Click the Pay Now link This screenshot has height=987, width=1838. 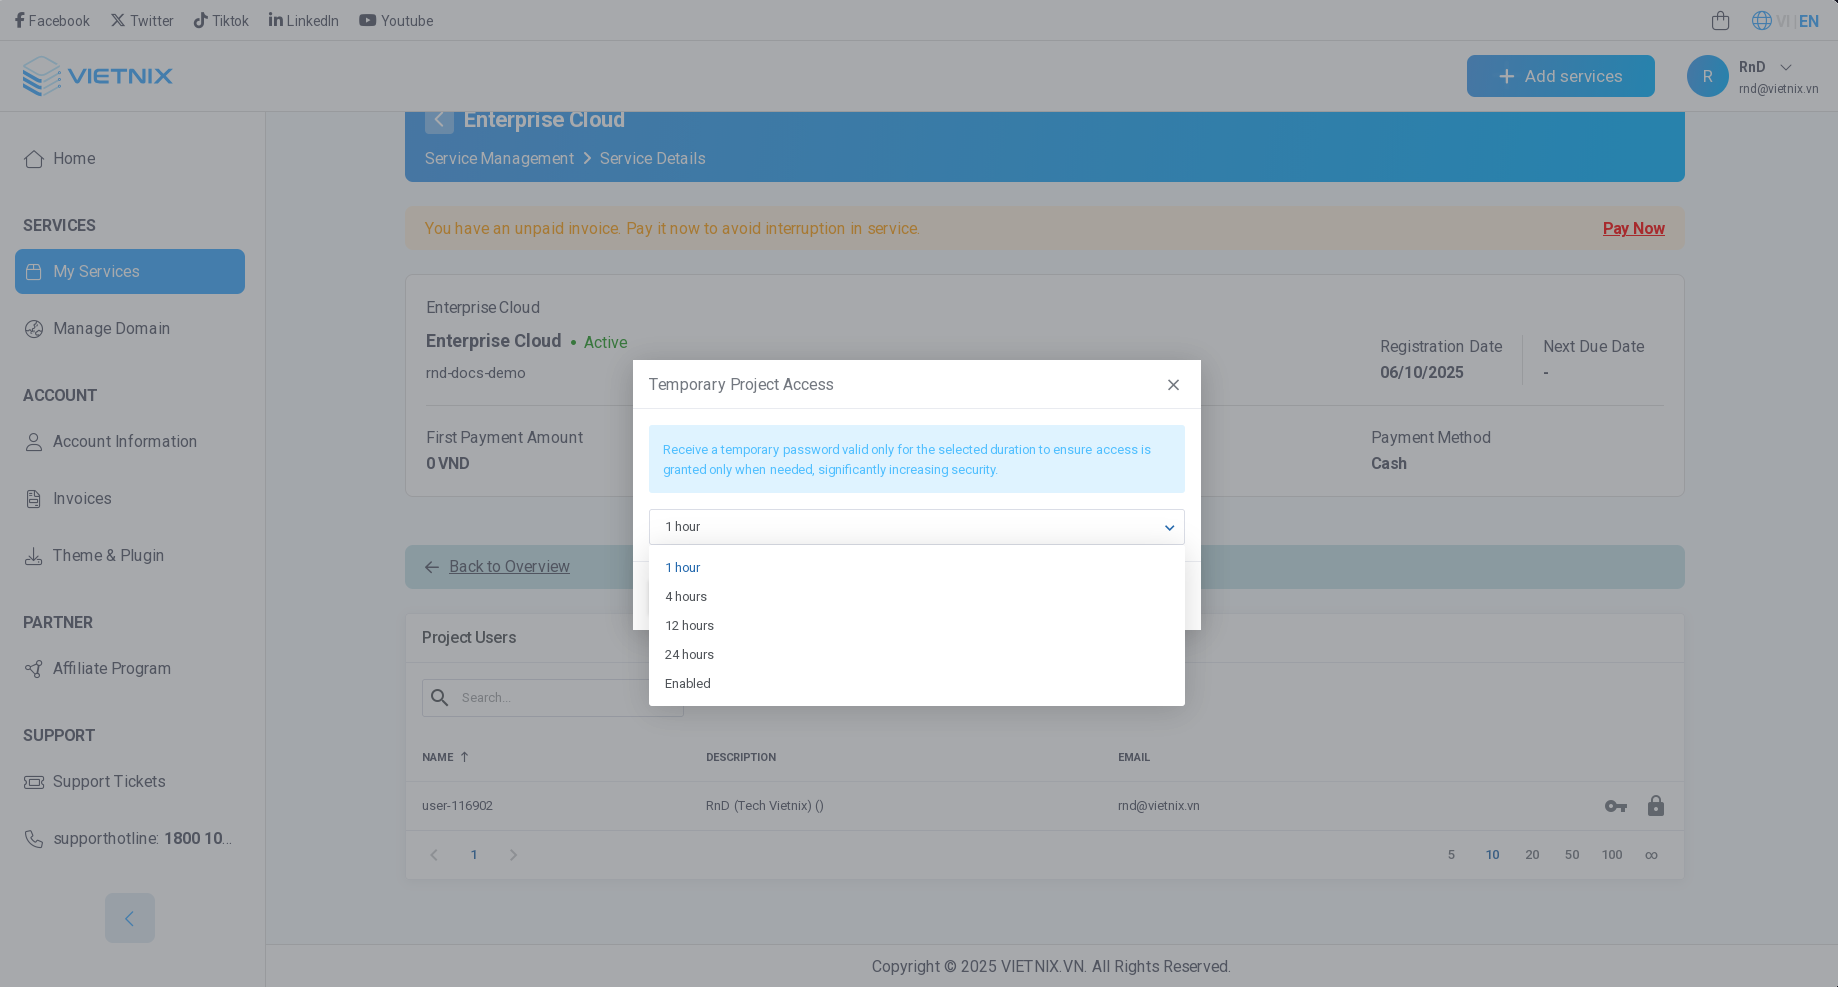(1633, 228)
